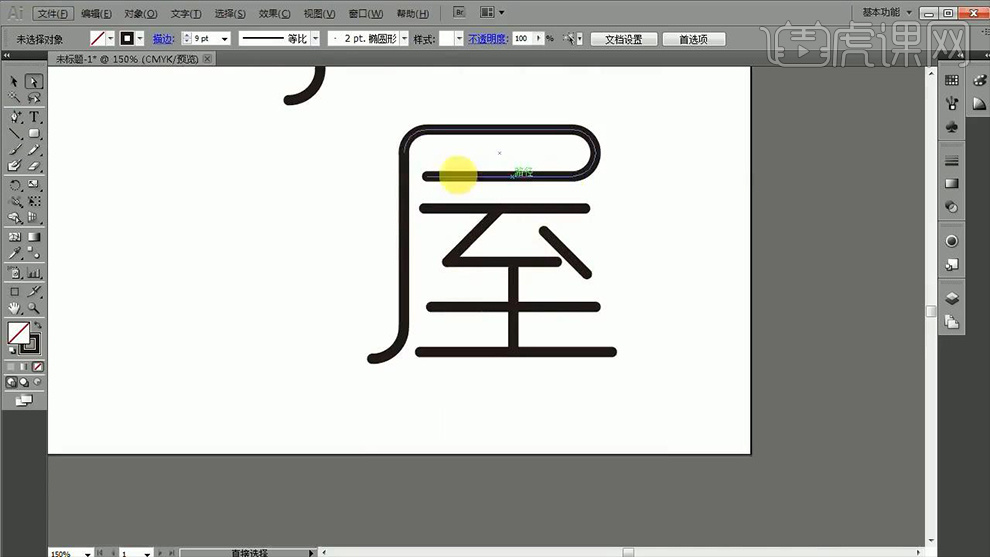
Task: Open the Layers panel icon
Action: pos(952,299)
